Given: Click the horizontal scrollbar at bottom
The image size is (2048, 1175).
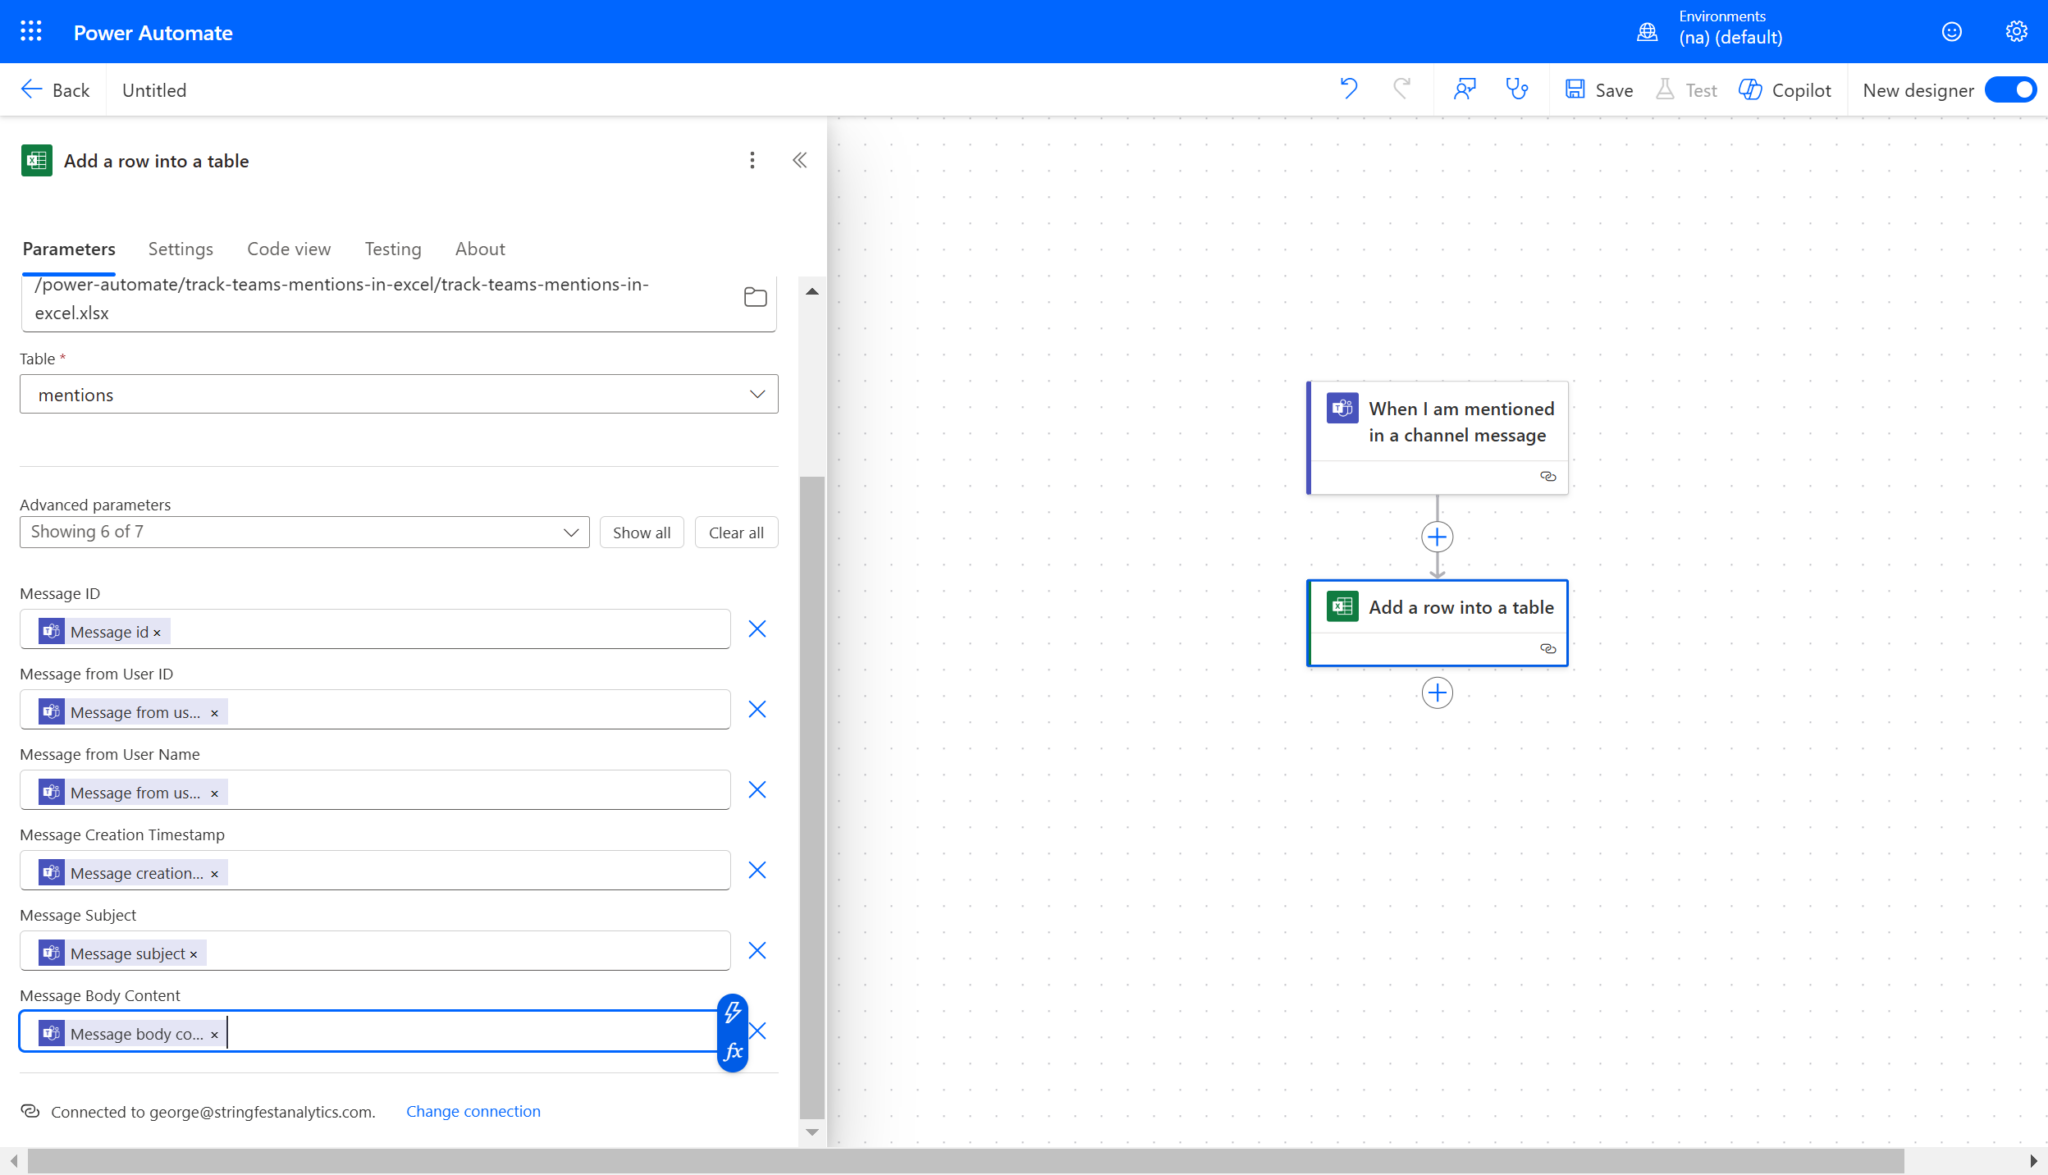Looking at the screenshot, I should (x=965, y=1160).
